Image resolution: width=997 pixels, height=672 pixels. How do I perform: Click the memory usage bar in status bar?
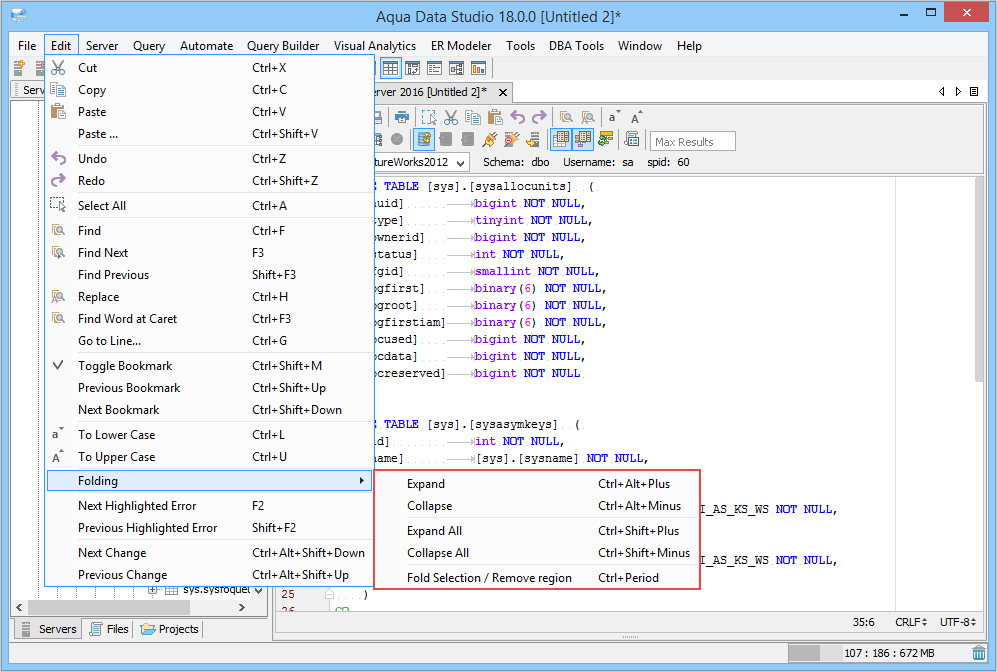coord(877,653)
